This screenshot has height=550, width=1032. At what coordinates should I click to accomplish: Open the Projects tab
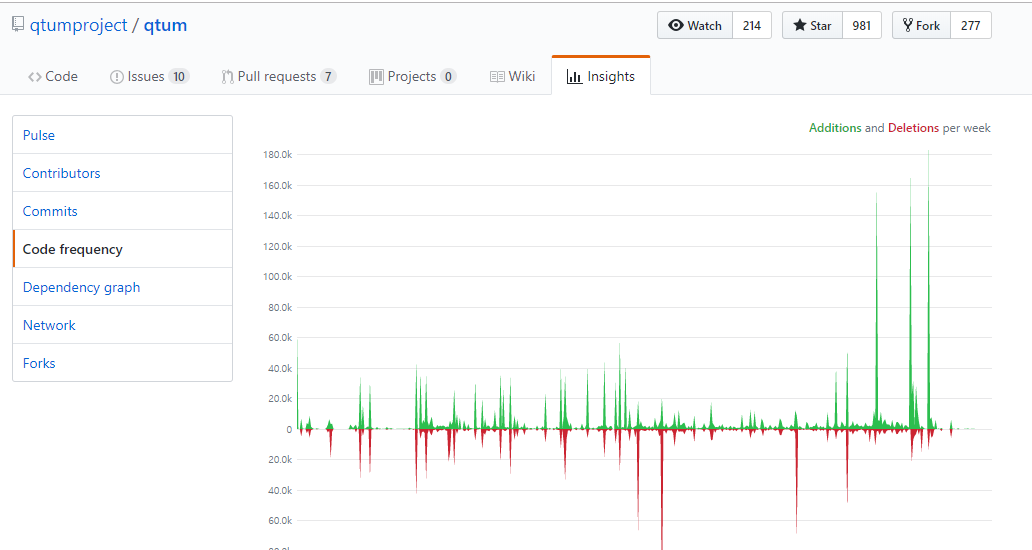tap(413, 76)
